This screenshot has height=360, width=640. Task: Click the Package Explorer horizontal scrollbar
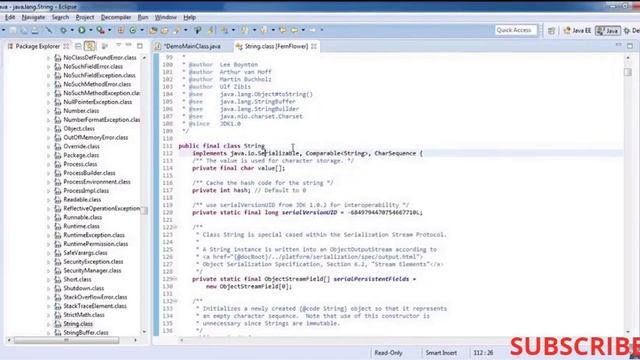[66, 340]
